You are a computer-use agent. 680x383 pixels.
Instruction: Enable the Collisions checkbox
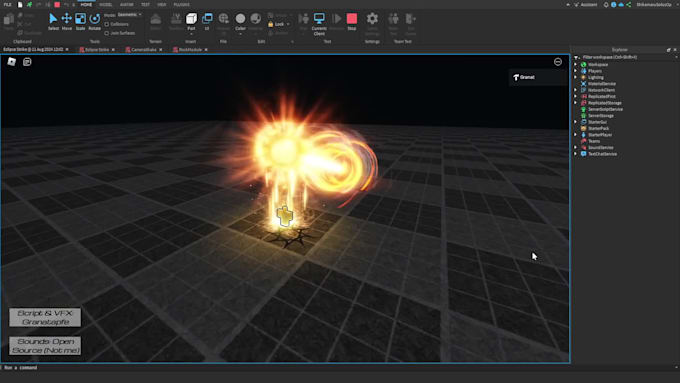tap(107, 24)
